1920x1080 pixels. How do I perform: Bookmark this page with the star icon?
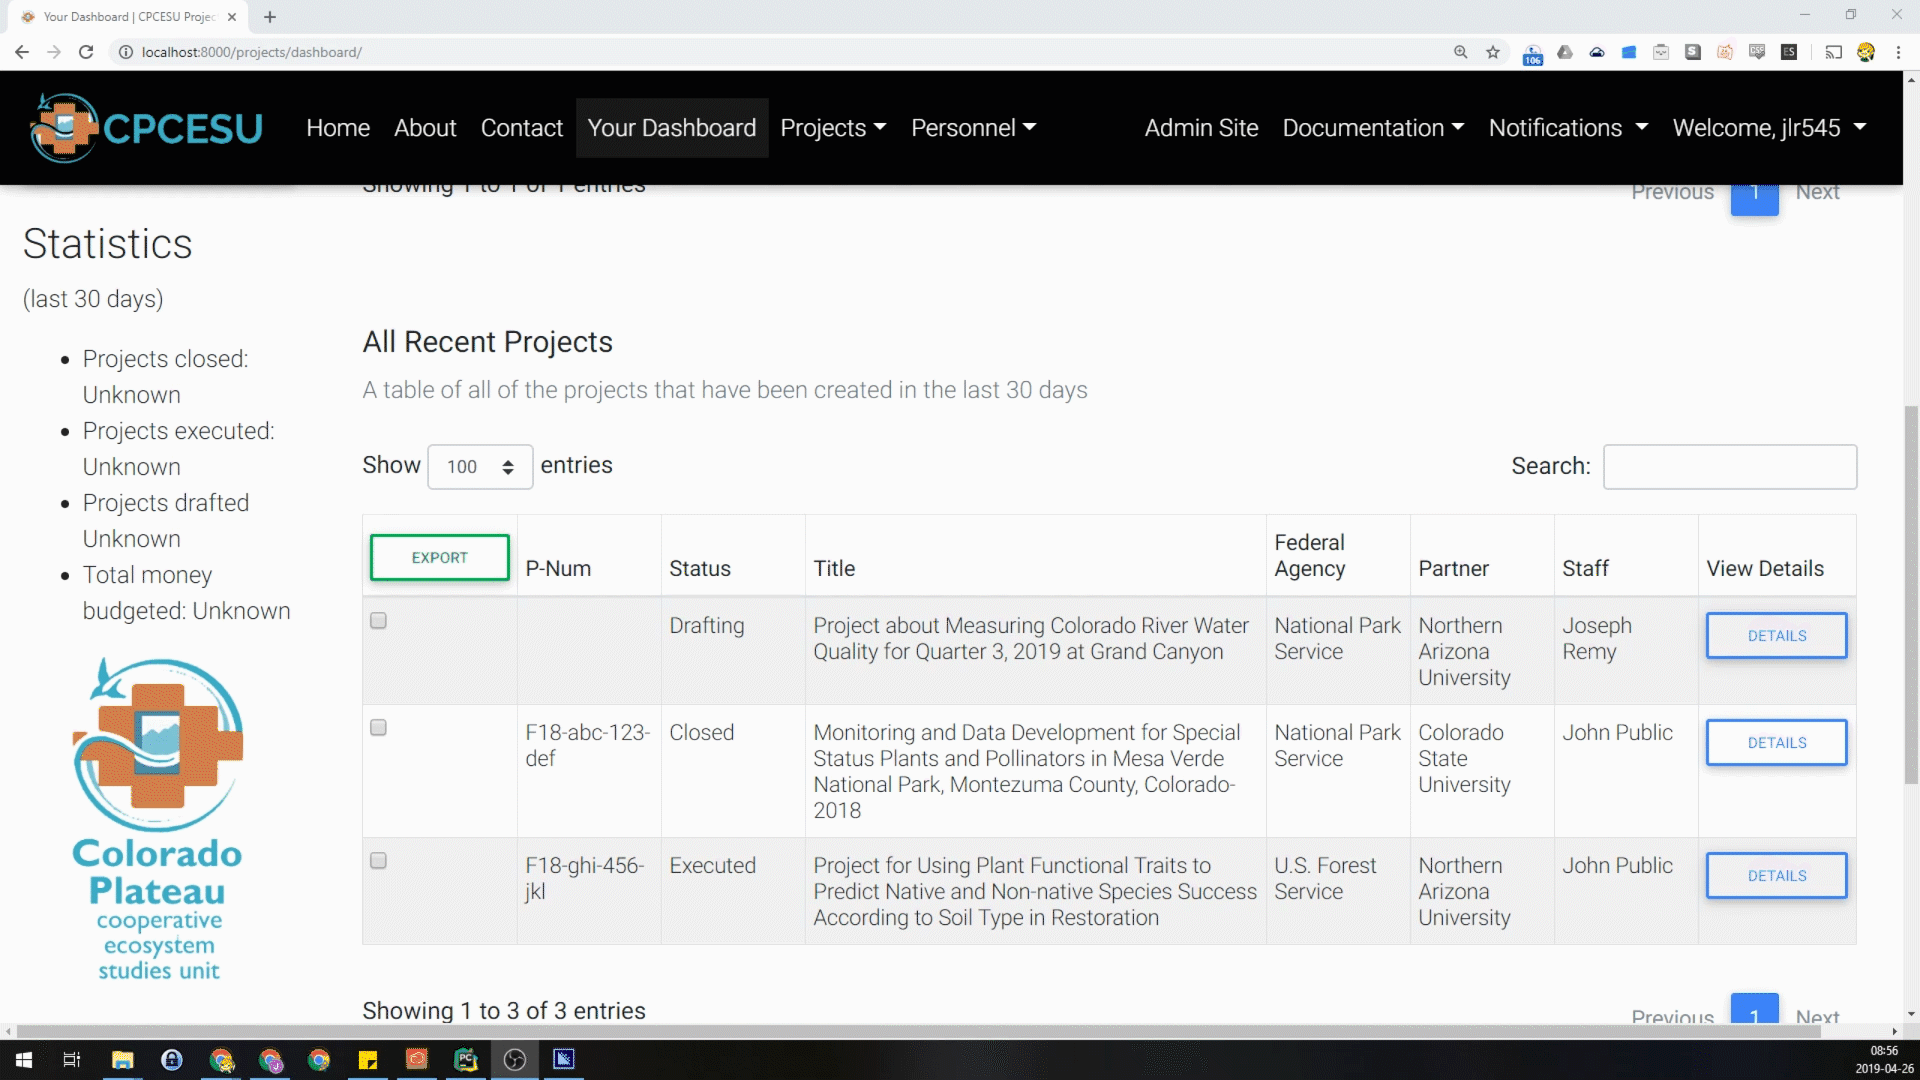[x=1493, y=52]
